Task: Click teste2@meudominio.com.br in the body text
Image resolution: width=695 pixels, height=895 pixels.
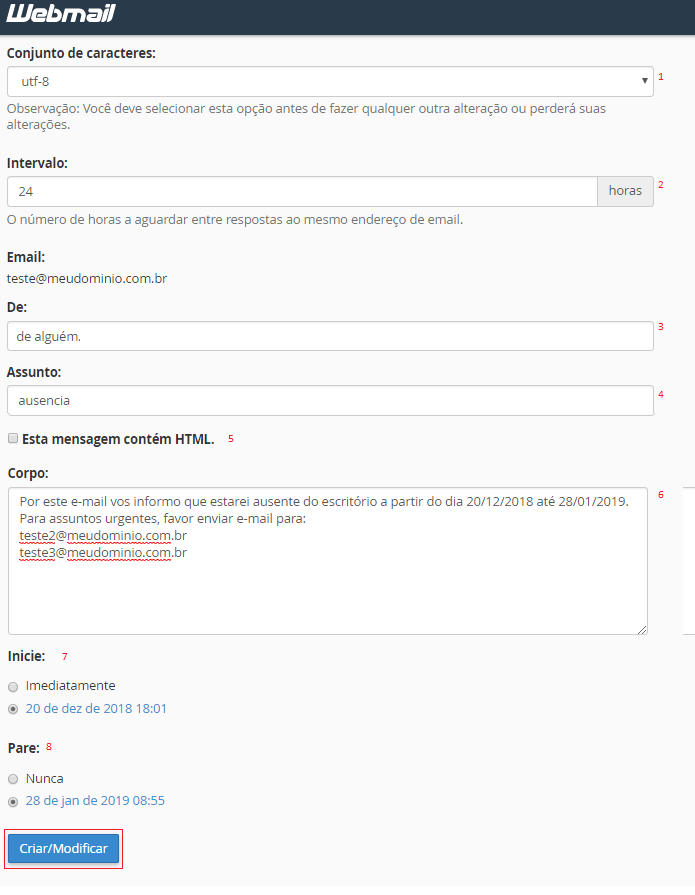Action: pyautogui.click(x=103, y=536)
